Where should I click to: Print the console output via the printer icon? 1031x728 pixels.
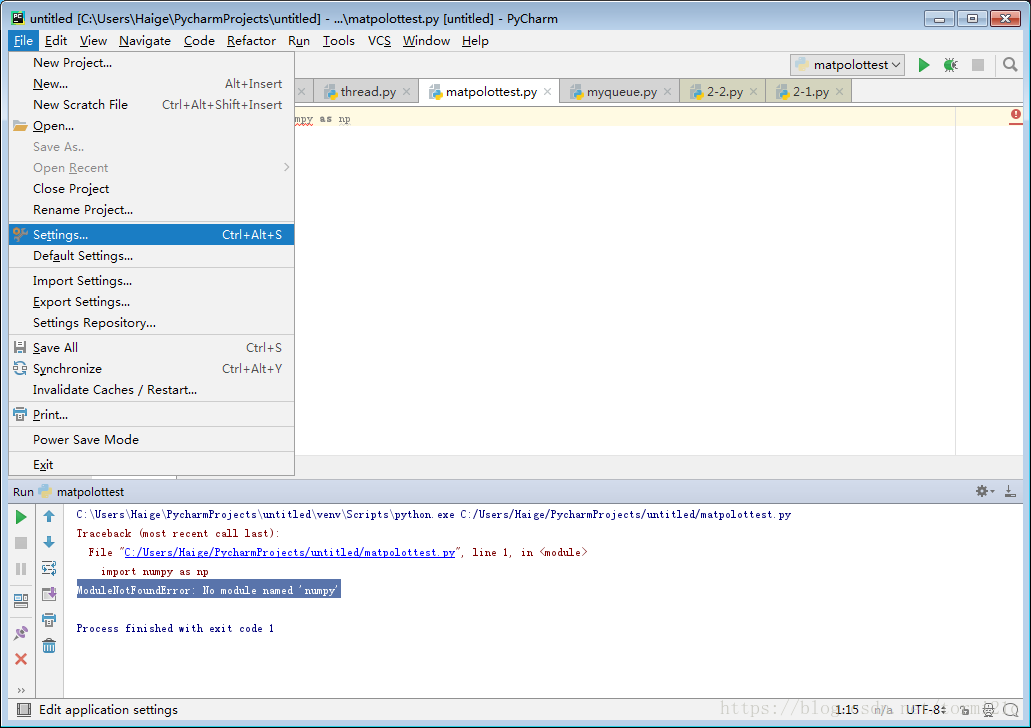[49, 619]
